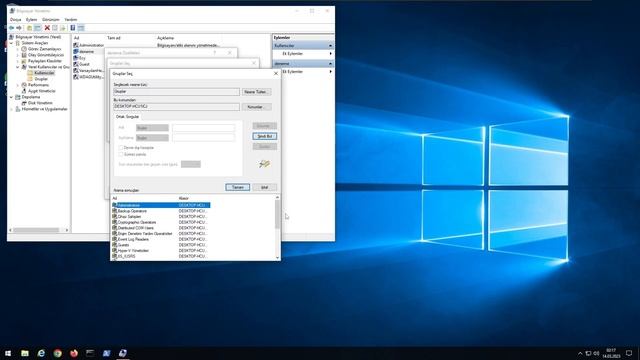Select the Disk Yönetimi tree node
This screenshot has height=360, width=640.
(x=40, y=103)
